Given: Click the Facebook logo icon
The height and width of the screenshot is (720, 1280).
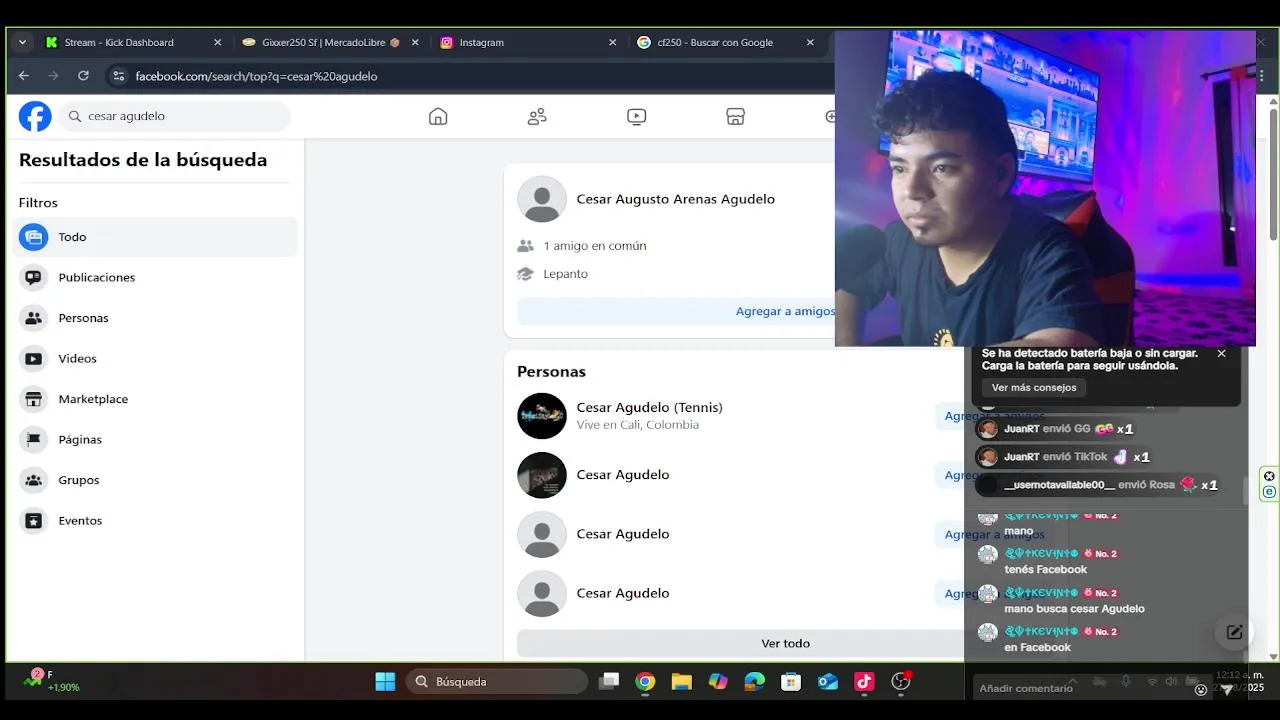Looking at the screenshot, I should [35, 116].
